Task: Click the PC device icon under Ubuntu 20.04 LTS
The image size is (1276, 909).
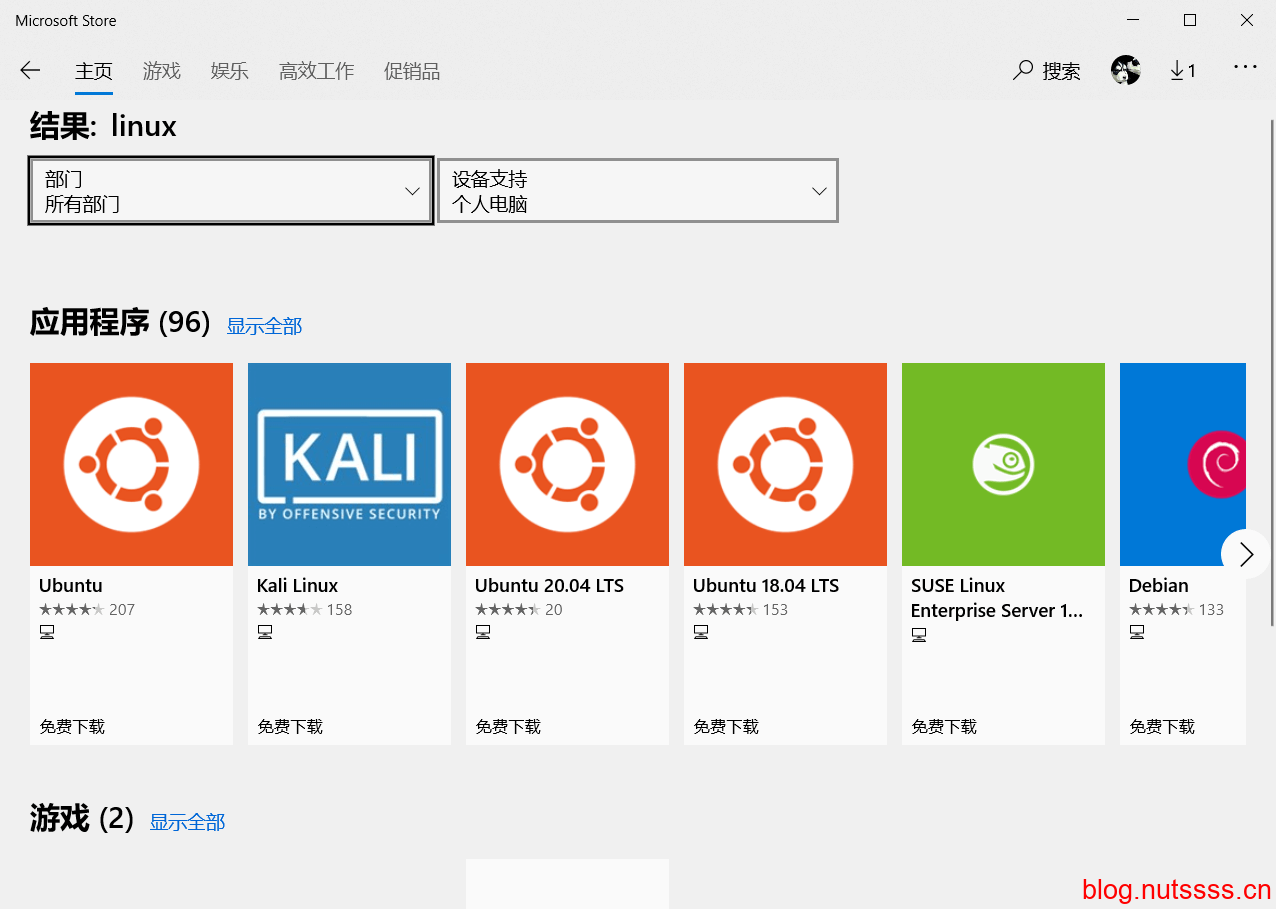Action: click(x=483, y=632)
